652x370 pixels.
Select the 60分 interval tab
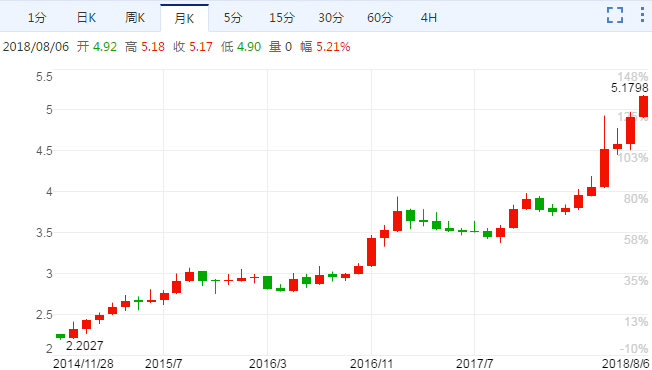[380, 17]
